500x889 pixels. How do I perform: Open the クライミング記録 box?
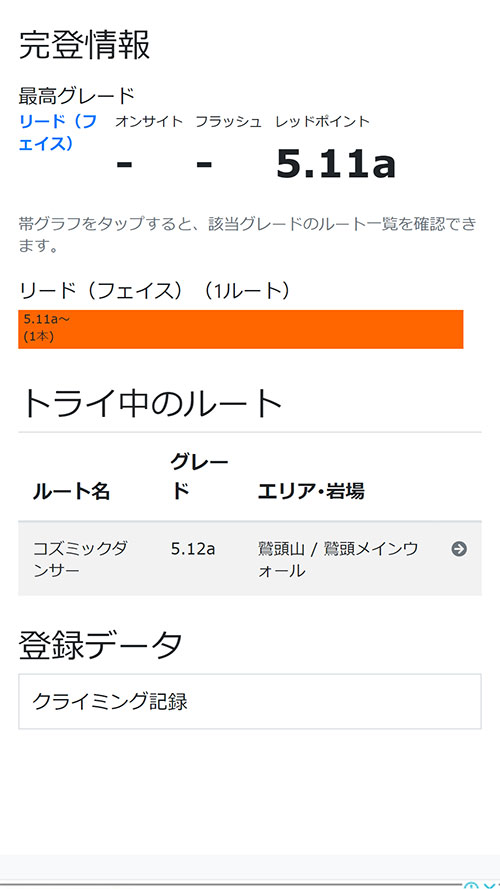(249, 701)
